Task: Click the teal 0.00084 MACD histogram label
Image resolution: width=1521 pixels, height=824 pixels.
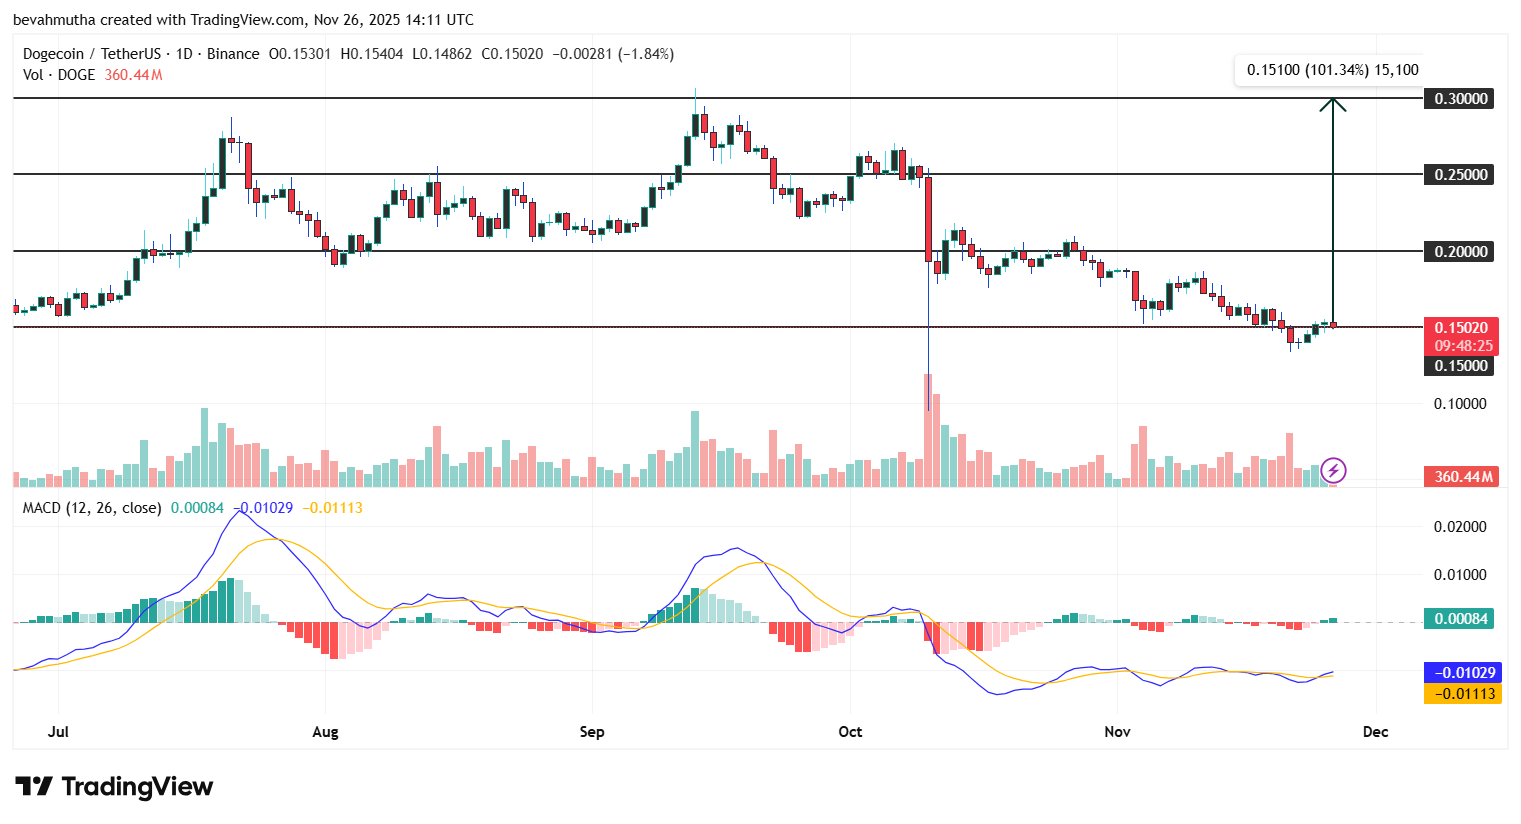Action: pos(1459,619)
